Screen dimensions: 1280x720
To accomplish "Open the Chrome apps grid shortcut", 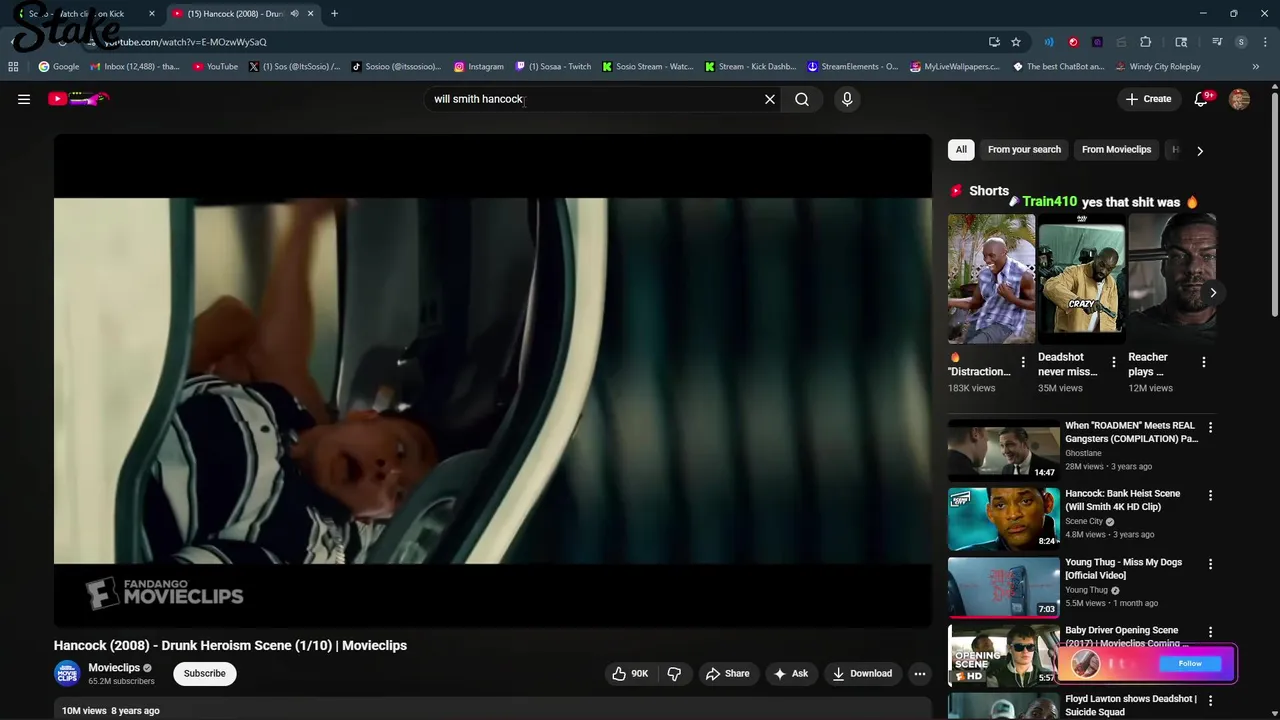I will [x=13, y=66].
